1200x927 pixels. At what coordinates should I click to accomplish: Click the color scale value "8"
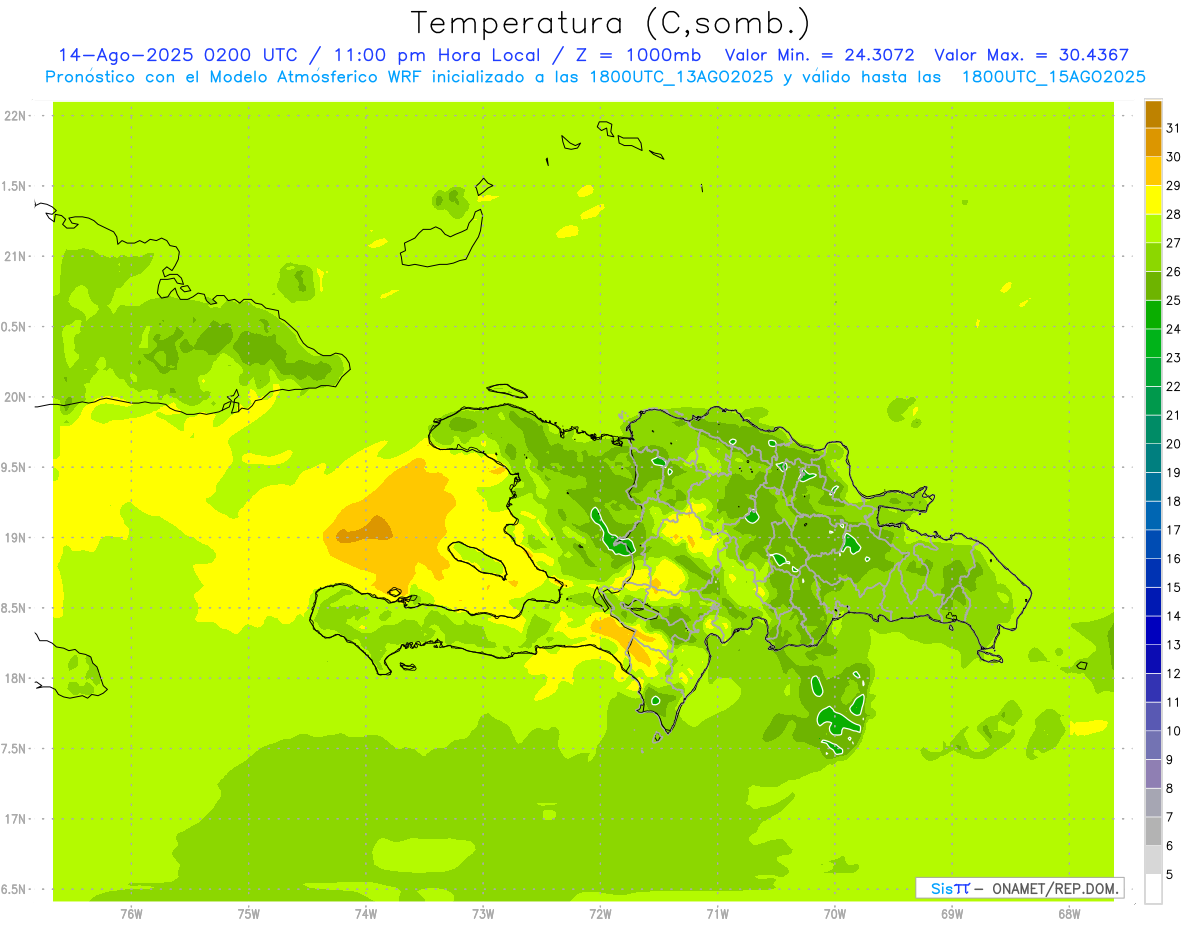[1170, 789]
